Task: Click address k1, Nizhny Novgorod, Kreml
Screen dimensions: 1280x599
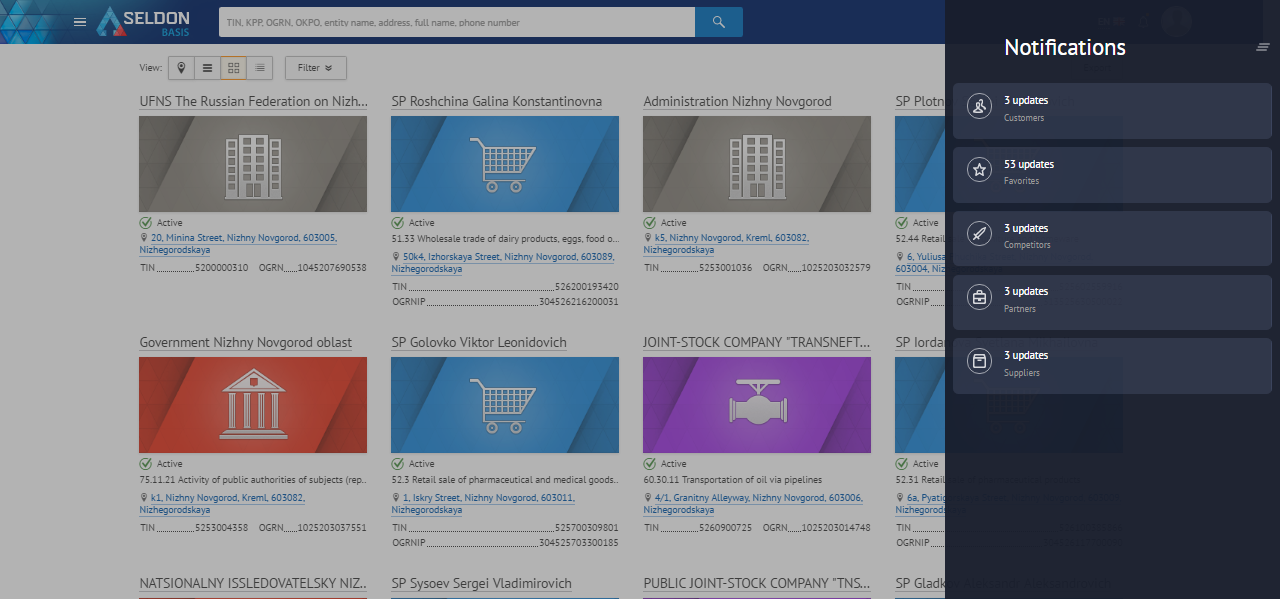Action: pyautogui.click(x=222, y=504)
